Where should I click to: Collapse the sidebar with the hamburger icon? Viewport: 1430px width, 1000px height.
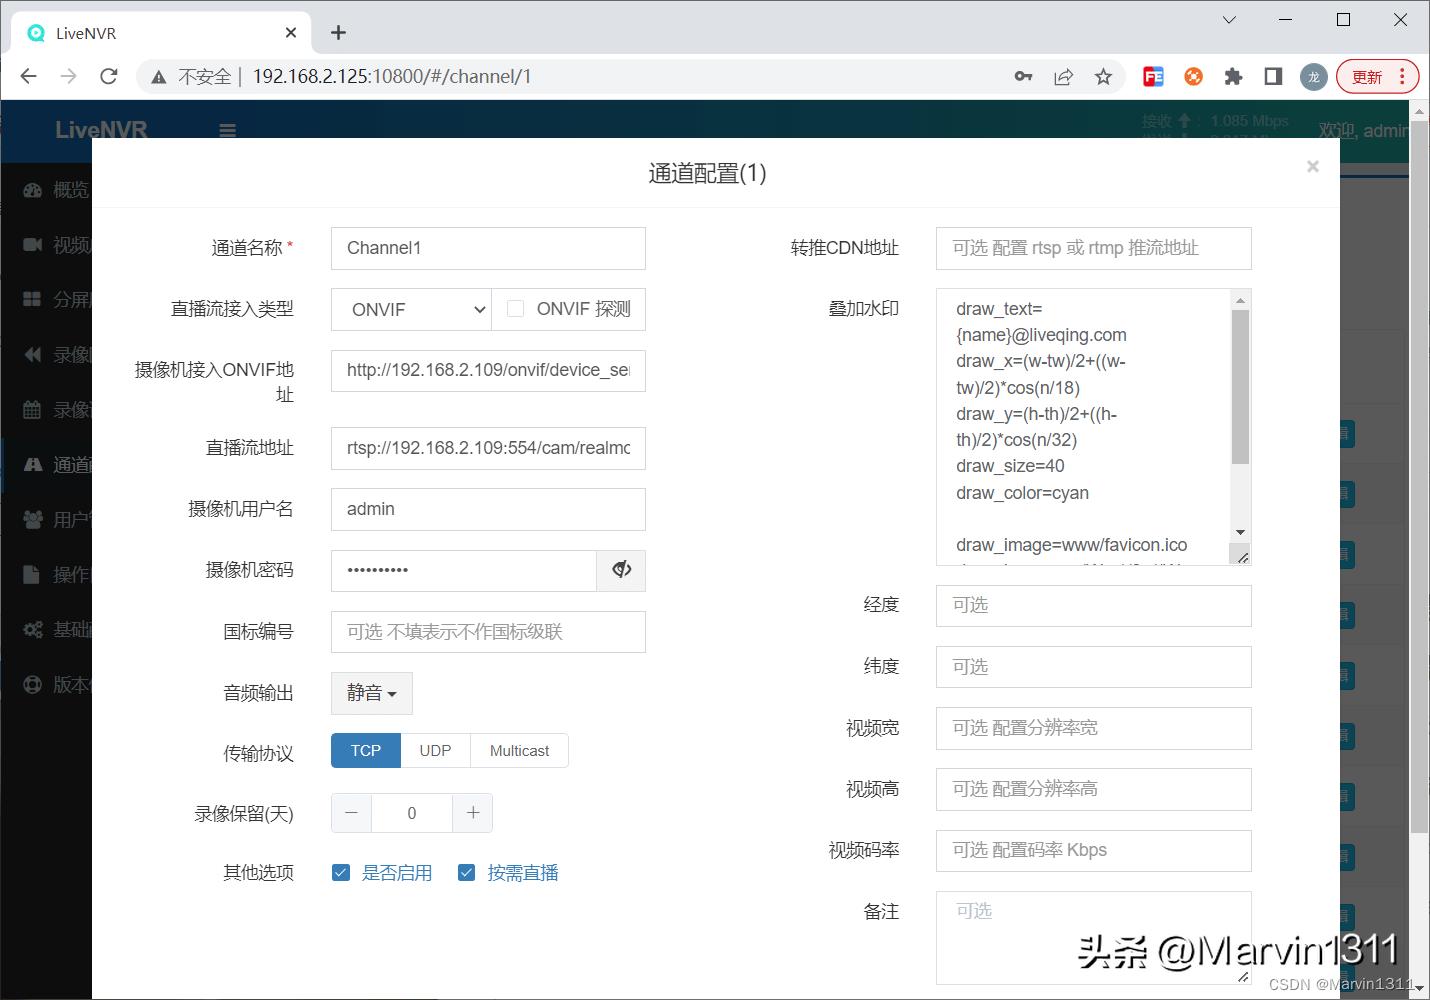227,130
